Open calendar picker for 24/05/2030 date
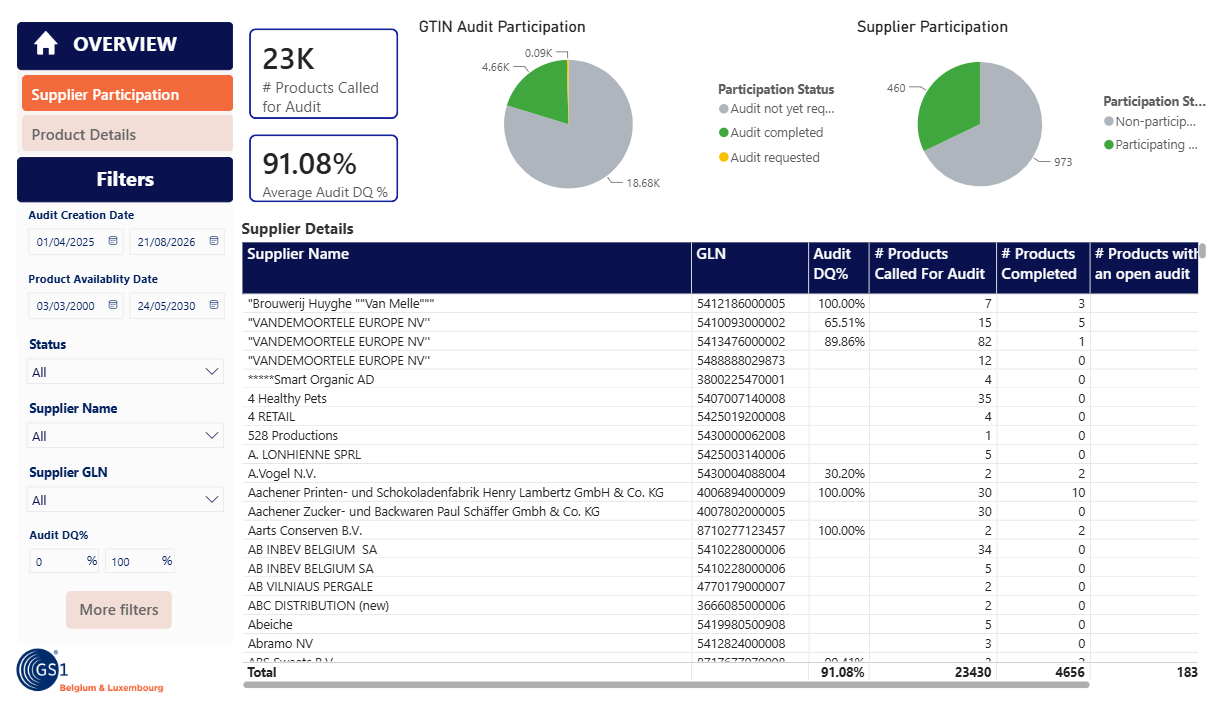Screen dimensions: 1222x710 tap(214, 305)
